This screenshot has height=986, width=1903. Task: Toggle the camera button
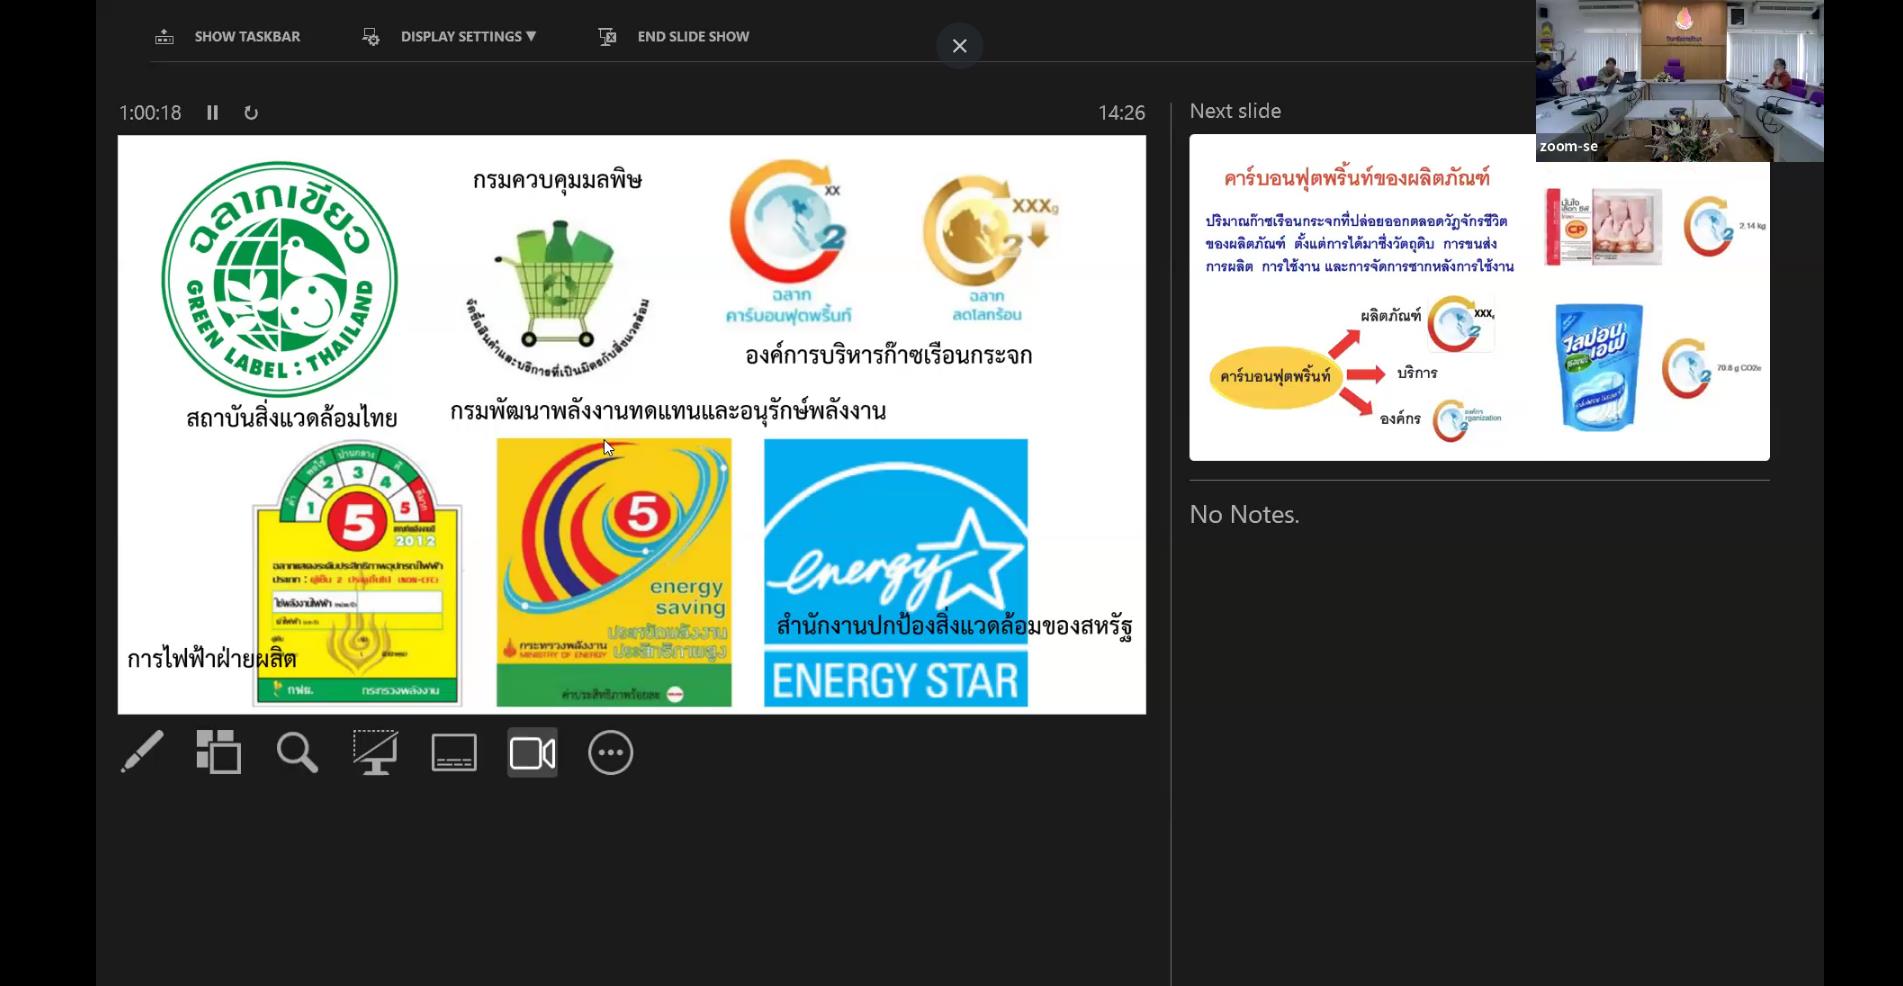[x=532, y=752]
